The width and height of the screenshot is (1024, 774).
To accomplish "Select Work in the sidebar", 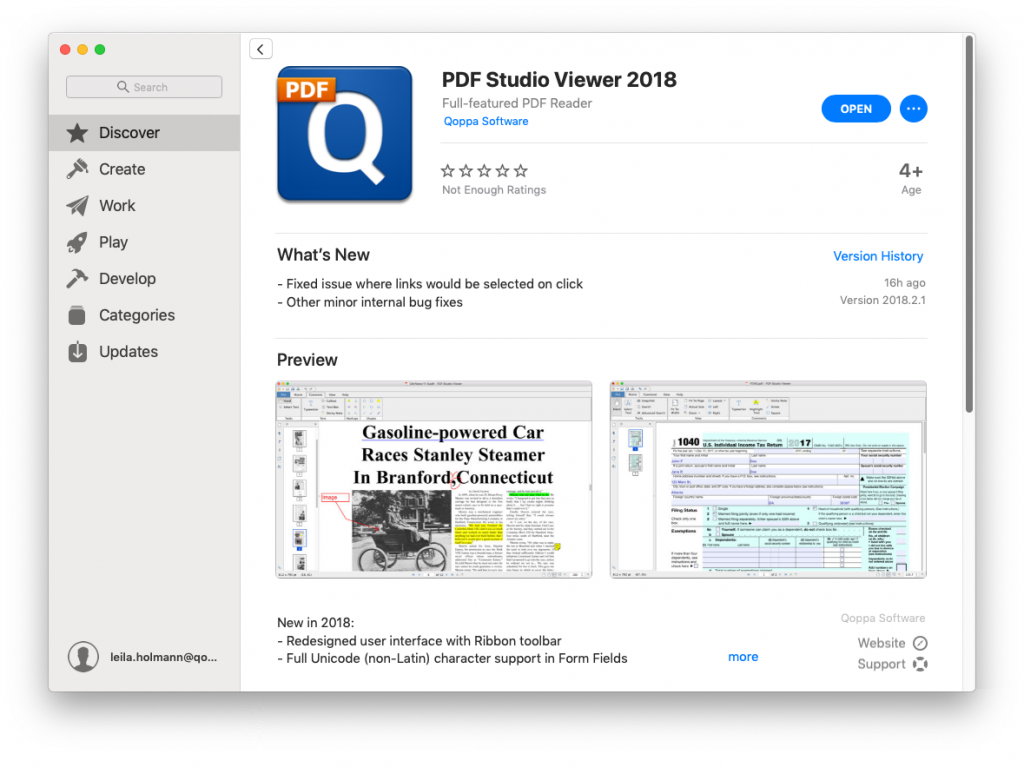I will (x=144, y=206).
